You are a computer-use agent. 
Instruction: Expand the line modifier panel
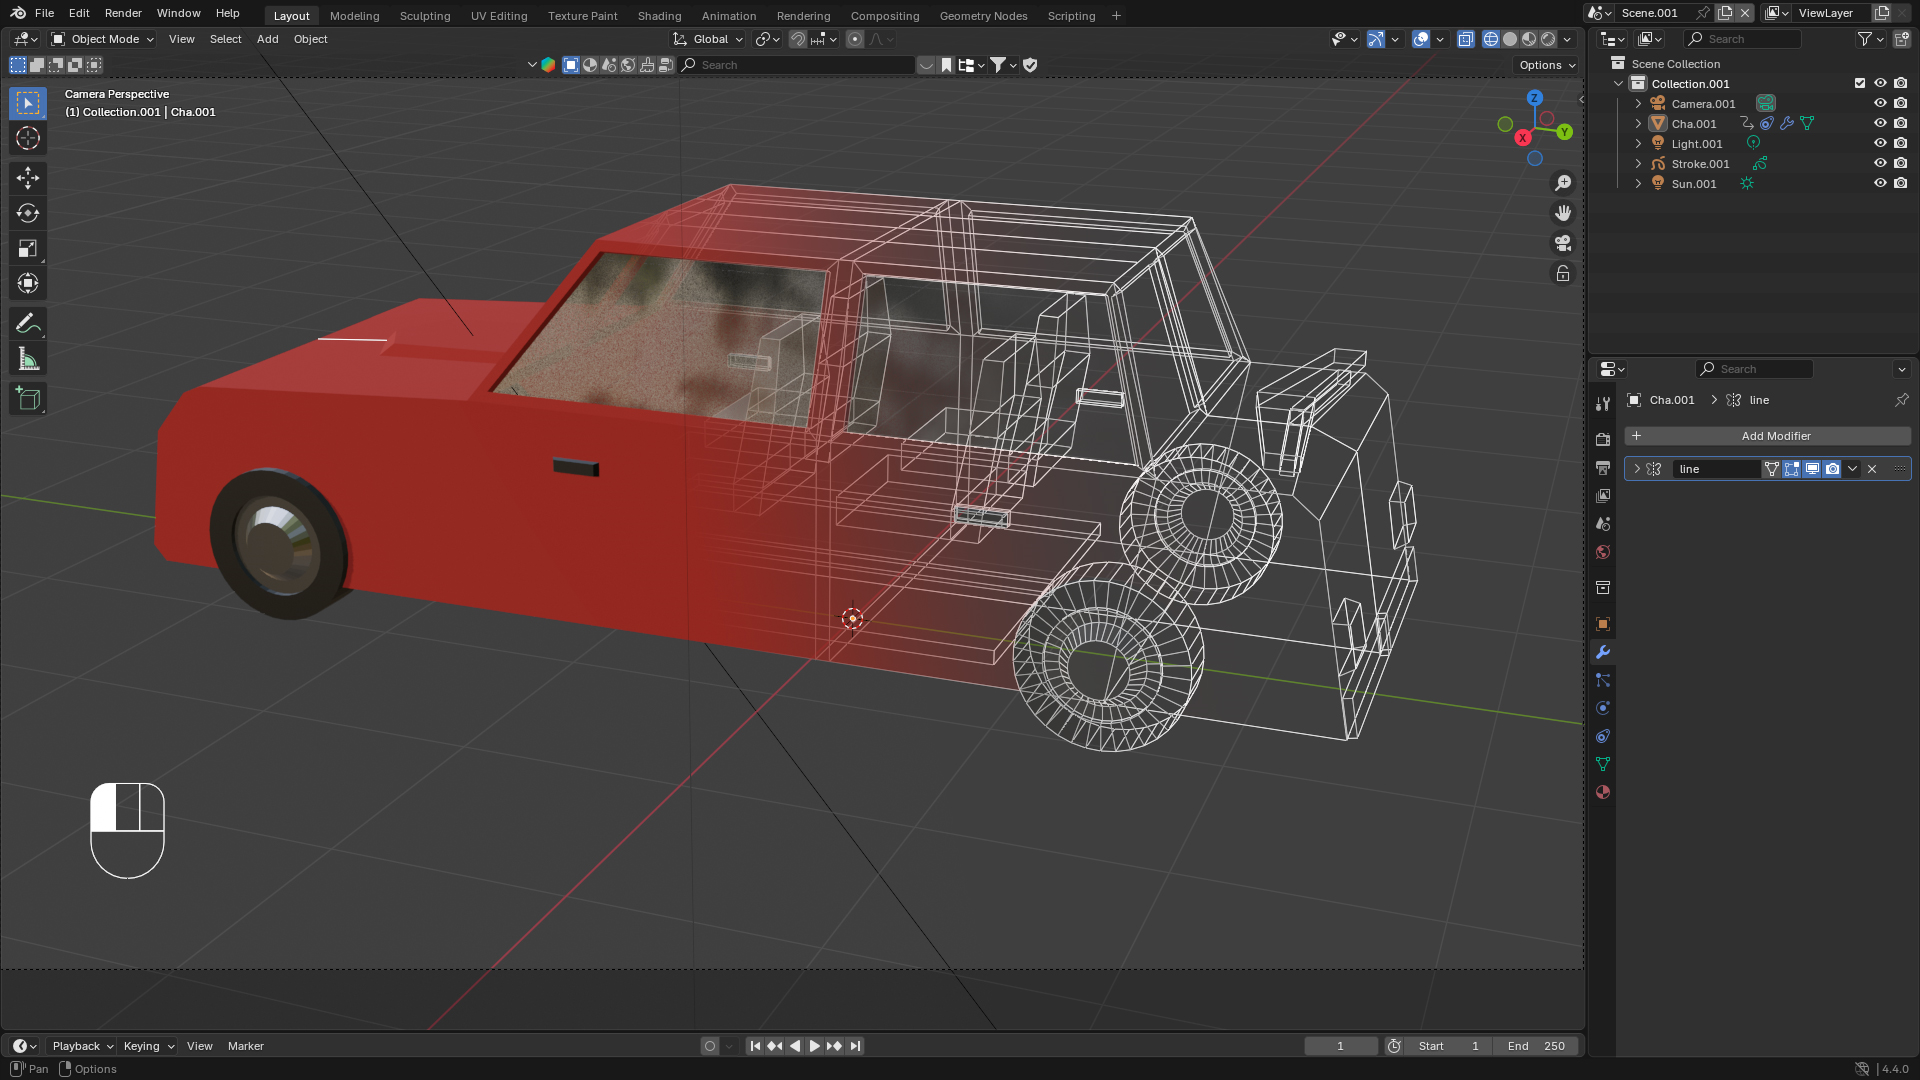pos(1637,469)
